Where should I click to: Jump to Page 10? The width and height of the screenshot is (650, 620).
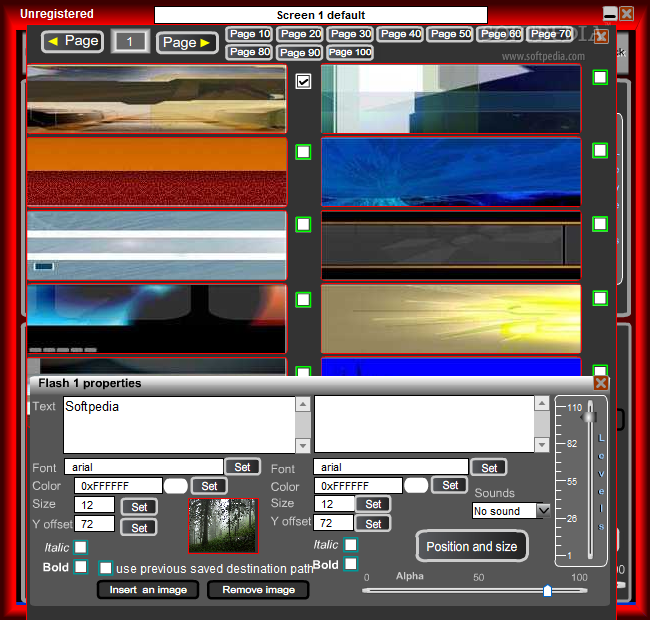tap(250, 34)
